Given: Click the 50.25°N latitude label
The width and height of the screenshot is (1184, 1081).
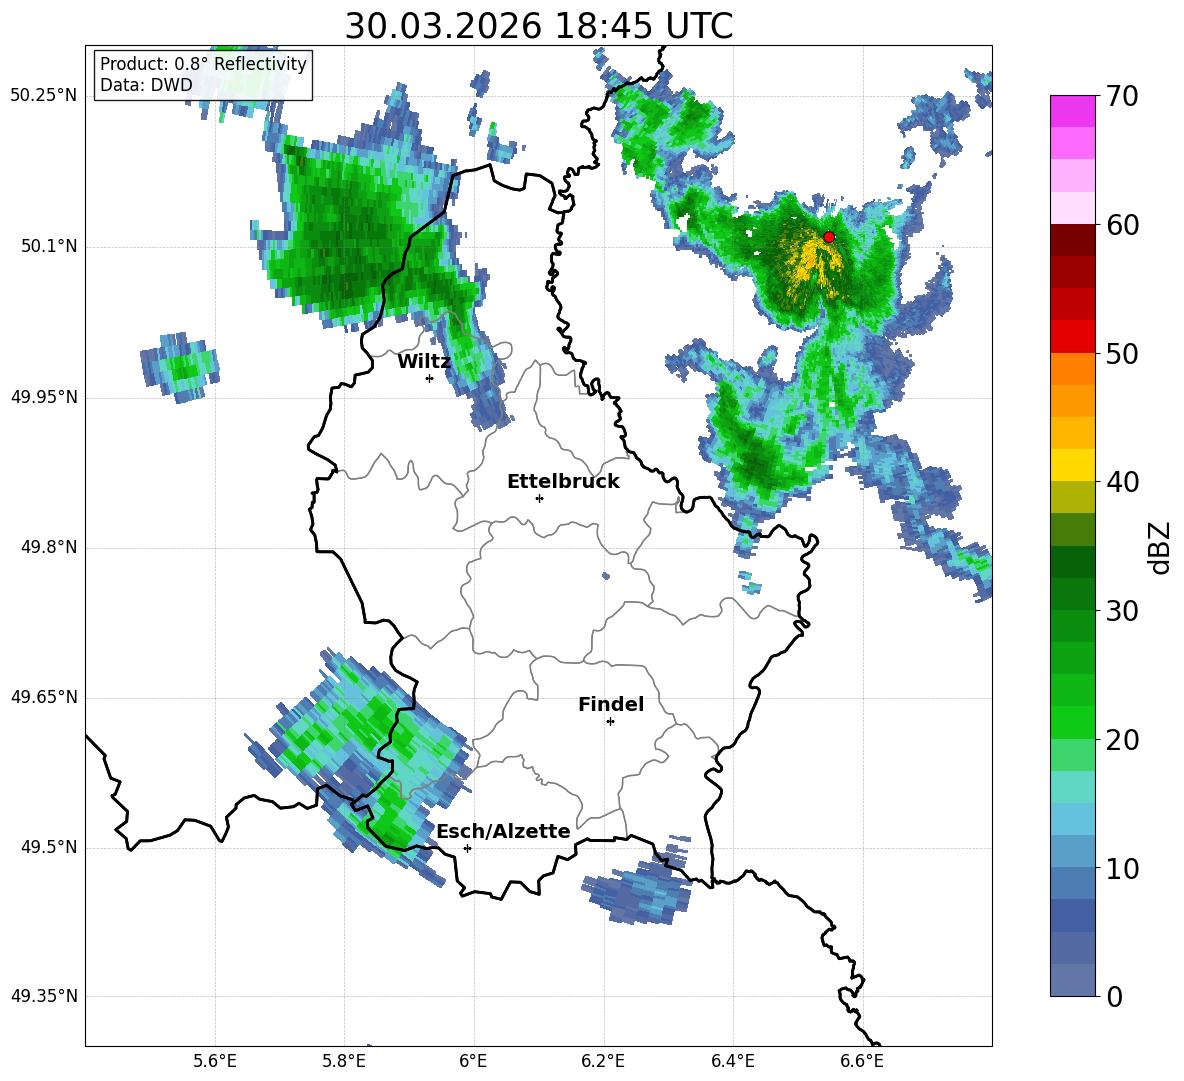Looking at the screenshot, I should 44,96.
